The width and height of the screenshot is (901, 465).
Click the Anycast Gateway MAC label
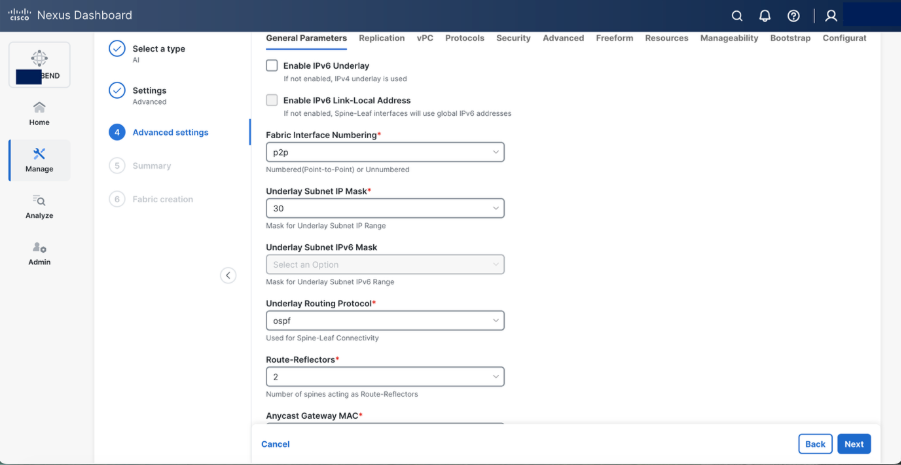click(314, 415)
